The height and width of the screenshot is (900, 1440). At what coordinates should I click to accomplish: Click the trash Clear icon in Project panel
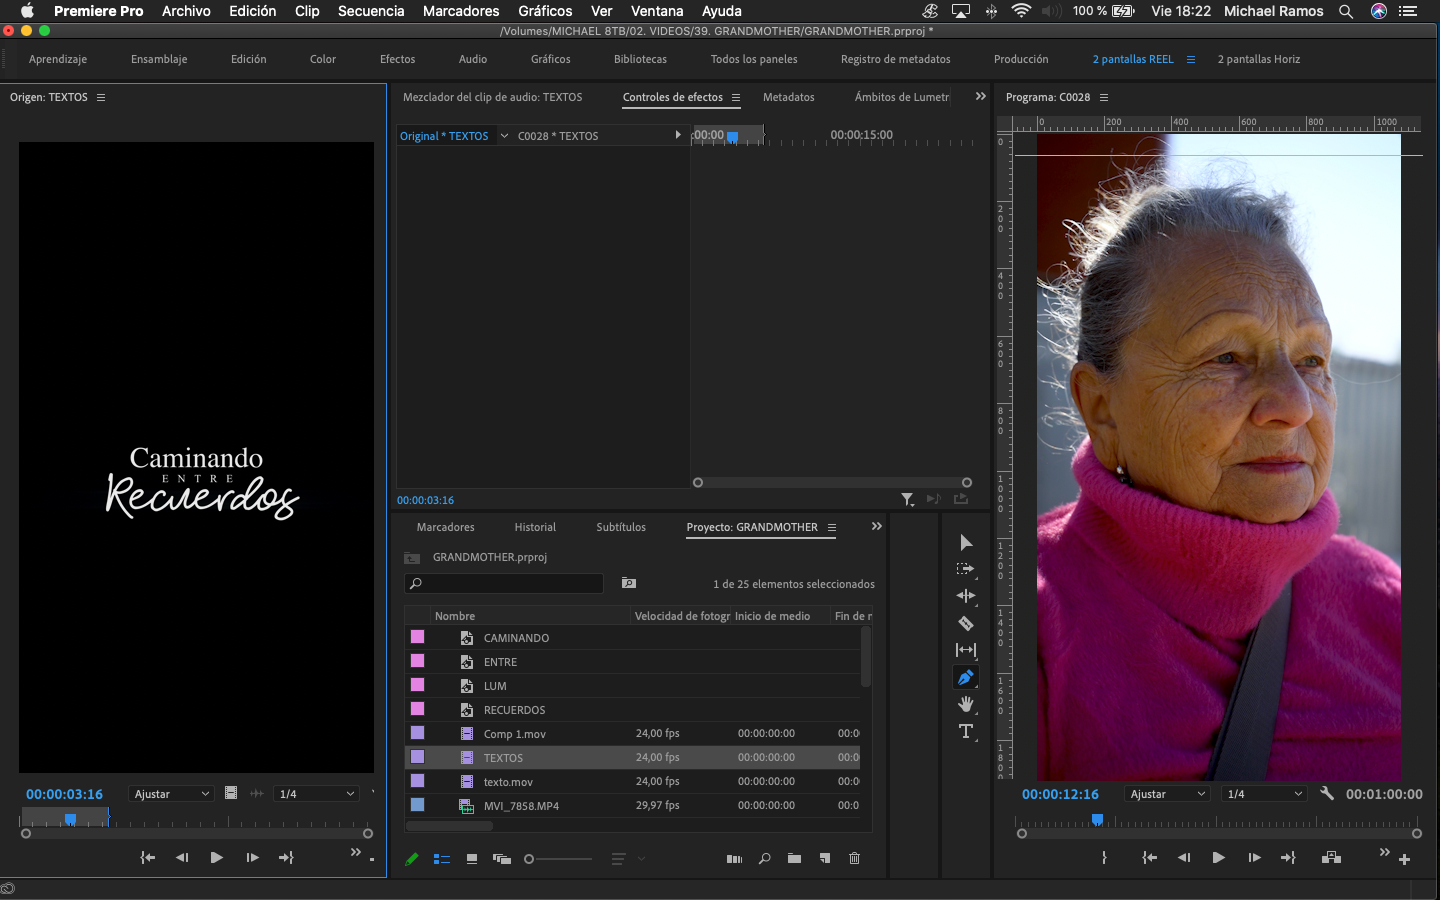[854, 858]
